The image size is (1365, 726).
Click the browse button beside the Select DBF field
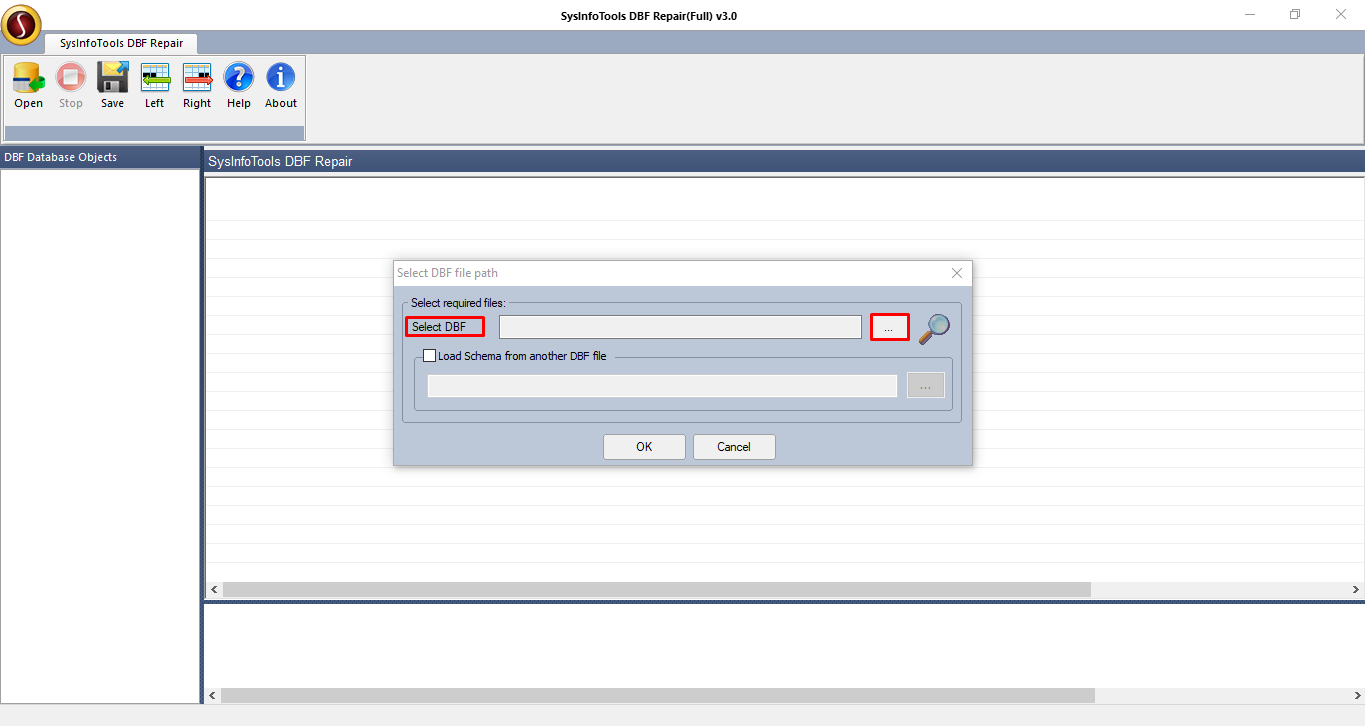(x=889, y=328)
